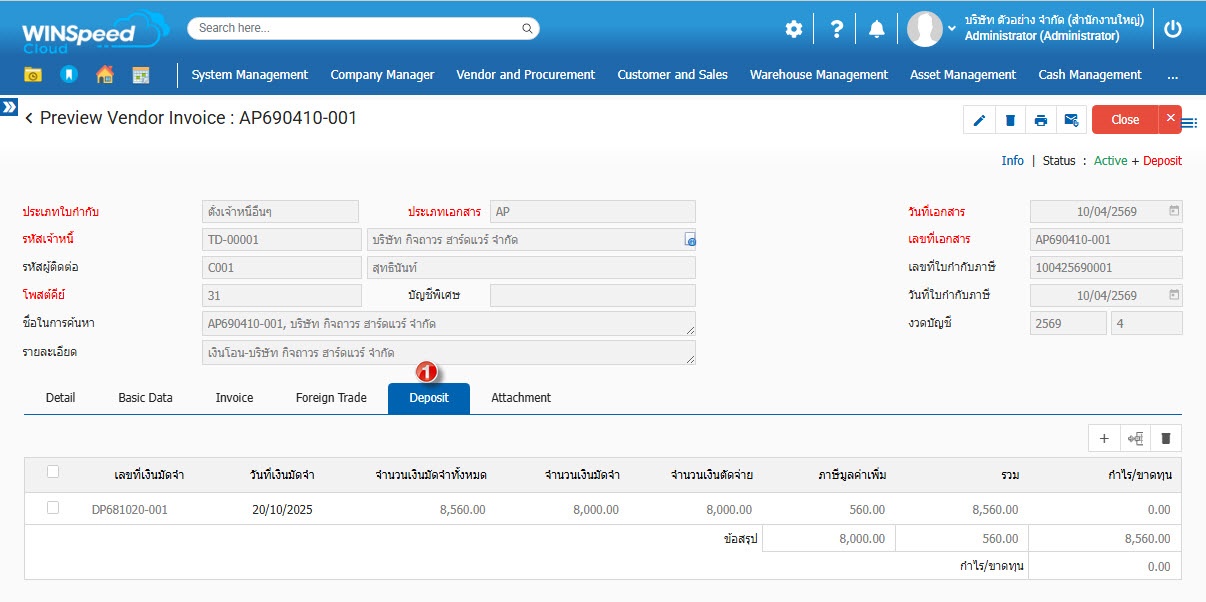The width and height of the screenshot is (1206, 602).
Task: Click the send email icon
Action: tap(1071, 120)
